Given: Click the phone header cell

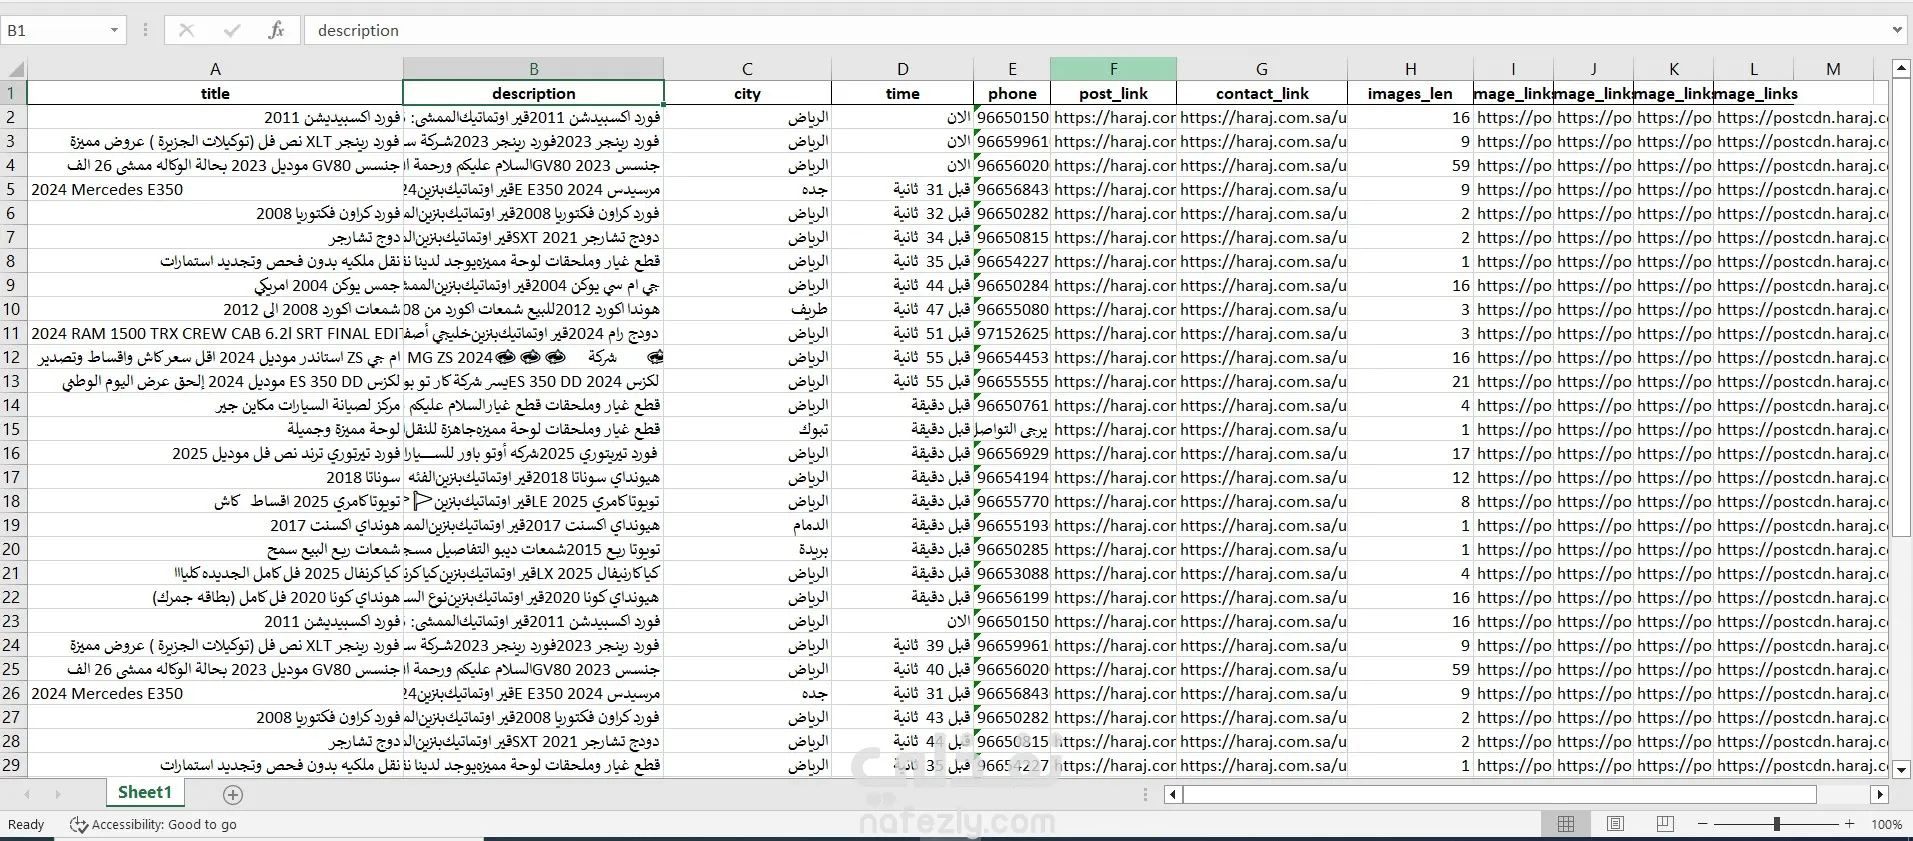Looking at the screenshot, I should click(1012, 93).
